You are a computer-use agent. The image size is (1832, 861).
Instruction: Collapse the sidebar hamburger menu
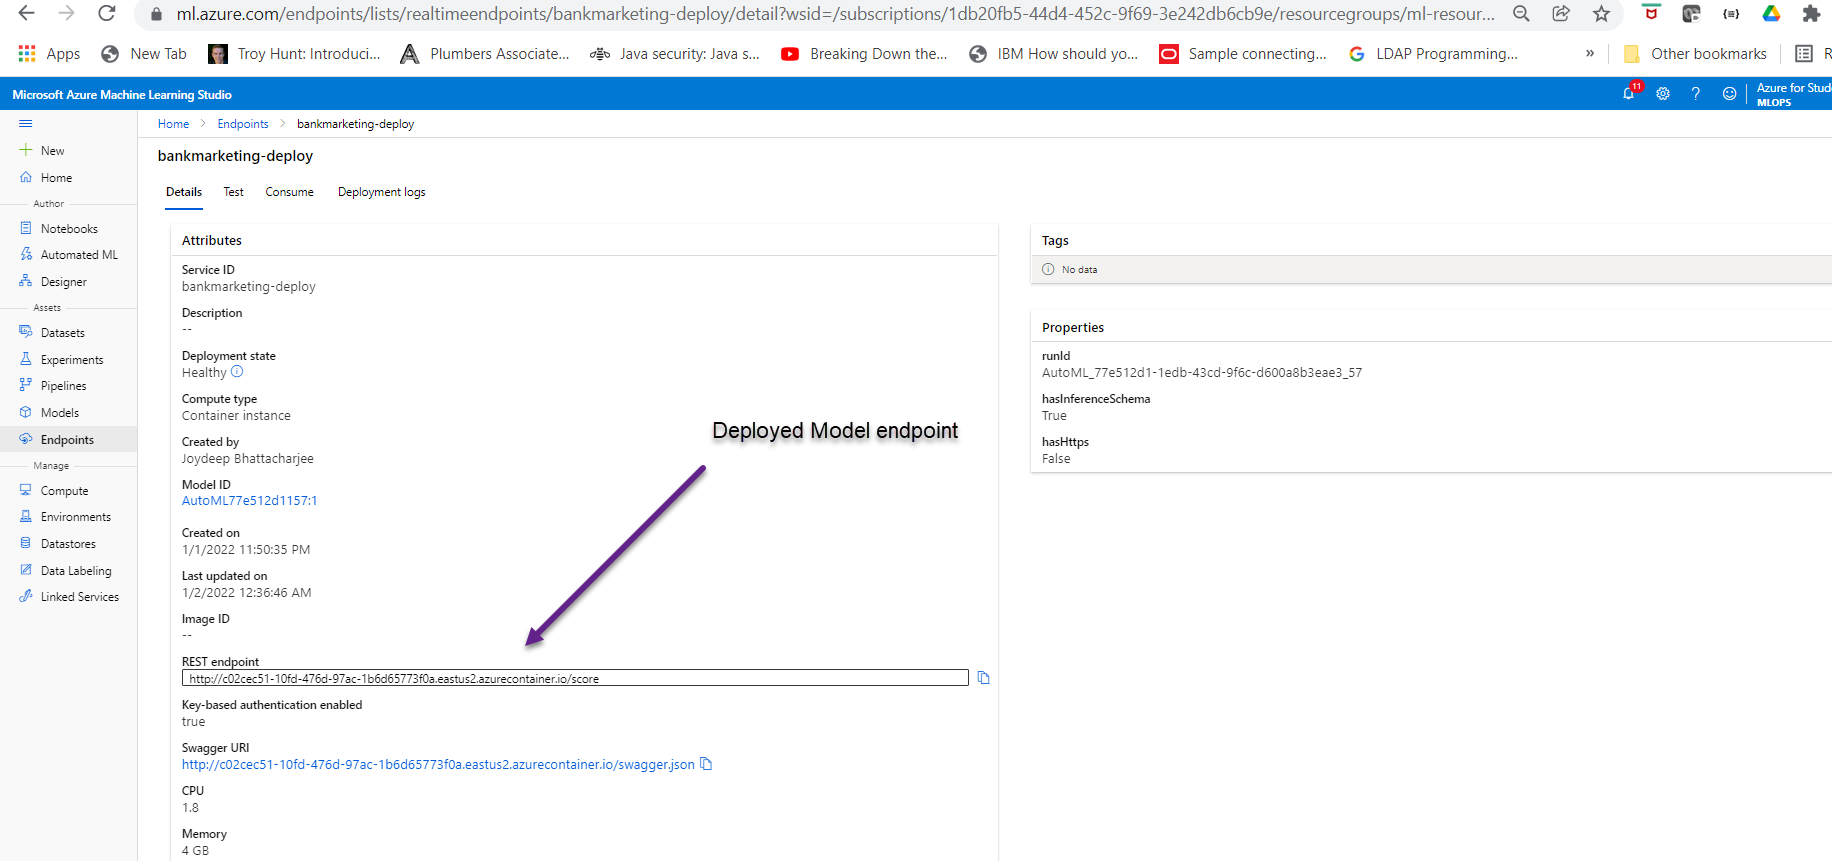[x=26, y=123]
